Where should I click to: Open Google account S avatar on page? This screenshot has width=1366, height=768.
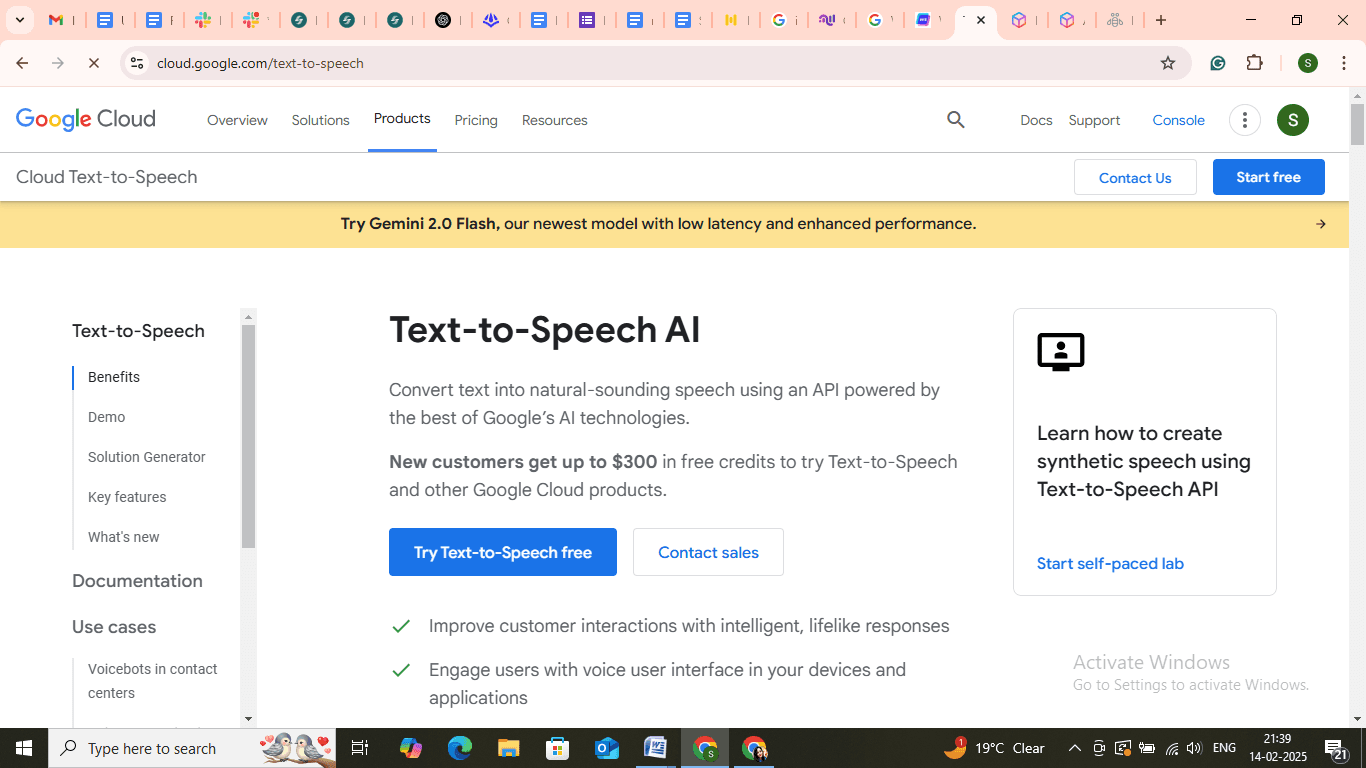[1293, 120]
